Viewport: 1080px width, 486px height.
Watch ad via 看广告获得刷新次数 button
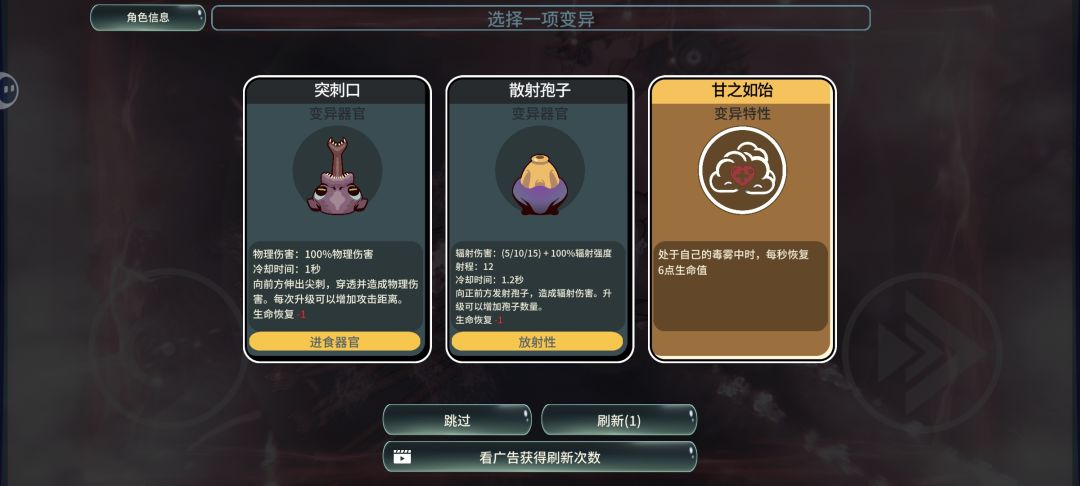539,457
